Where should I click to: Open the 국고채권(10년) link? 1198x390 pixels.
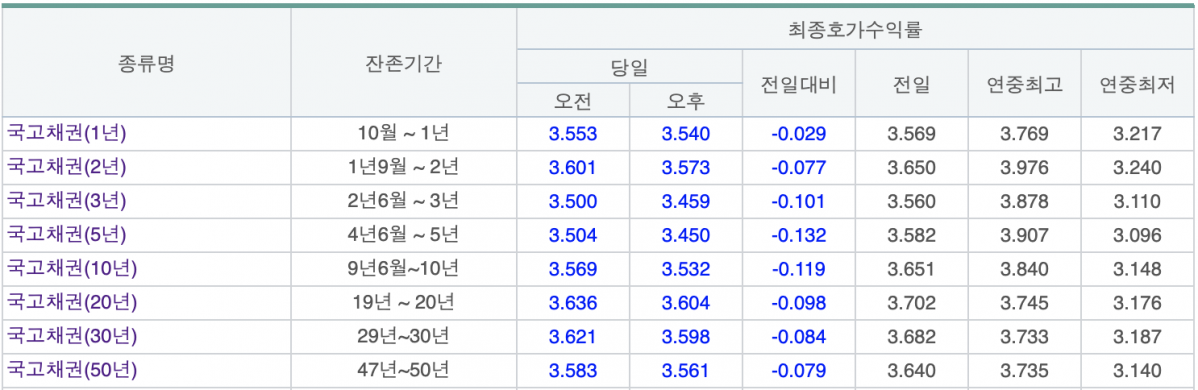(72, 269)
